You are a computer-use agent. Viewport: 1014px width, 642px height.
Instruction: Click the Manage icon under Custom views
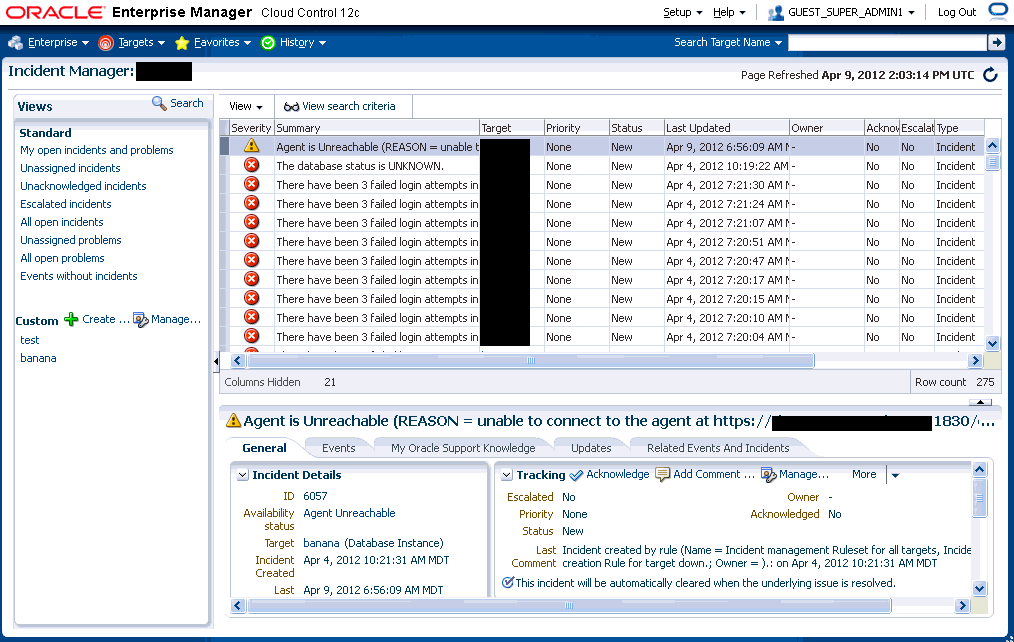(x=140, y=319)
